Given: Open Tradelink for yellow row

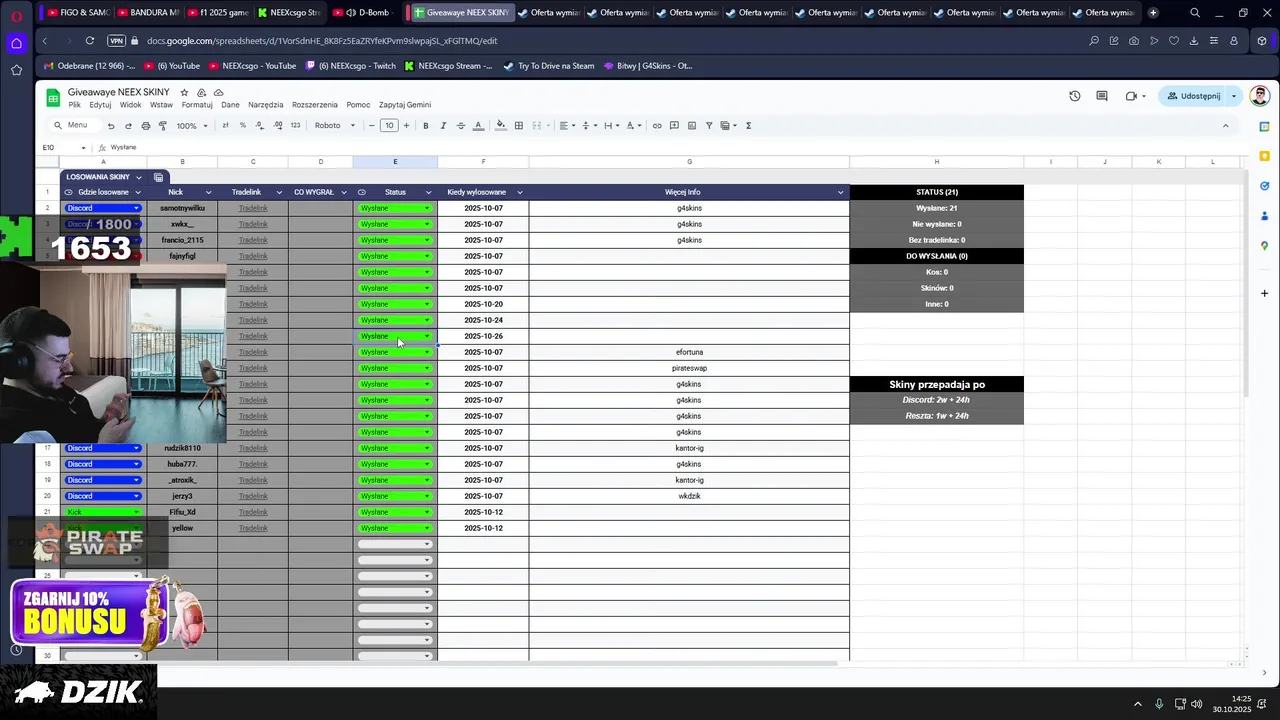Looking at the screenshot, I should tap(253, 528).
